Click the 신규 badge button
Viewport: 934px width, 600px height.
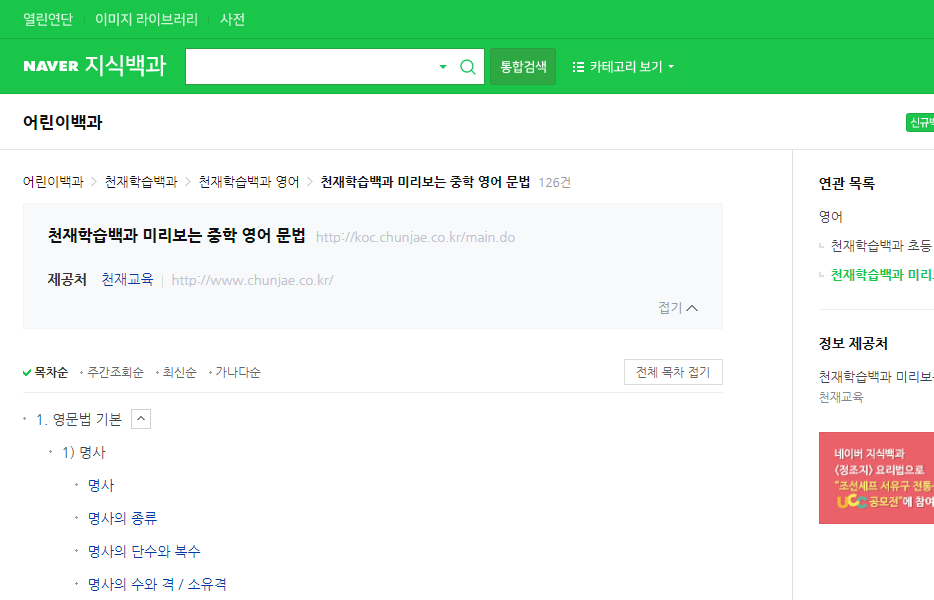click(x=920, y=122)
